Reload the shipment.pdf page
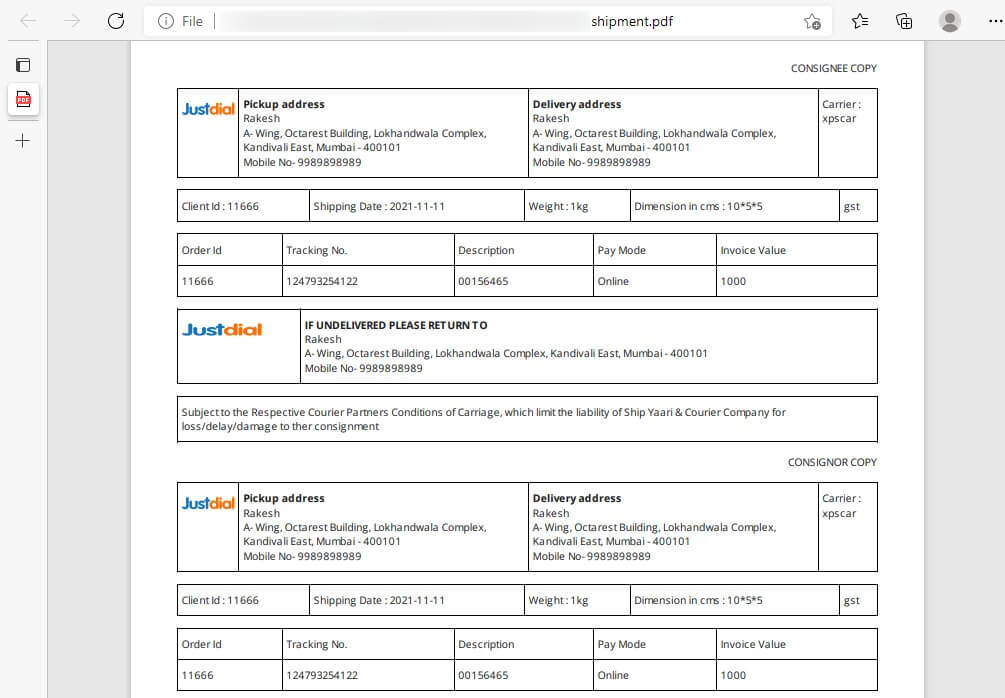This screenshot has height=698, width=1005. (x=116, y=21)
